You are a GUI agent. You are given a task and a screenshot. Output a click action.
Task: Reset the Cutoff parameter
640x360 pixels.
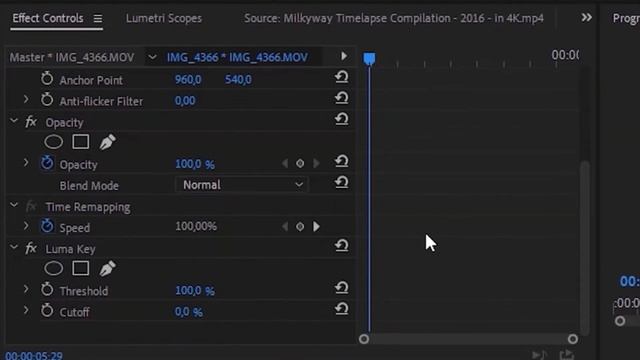tap(342, 309)
